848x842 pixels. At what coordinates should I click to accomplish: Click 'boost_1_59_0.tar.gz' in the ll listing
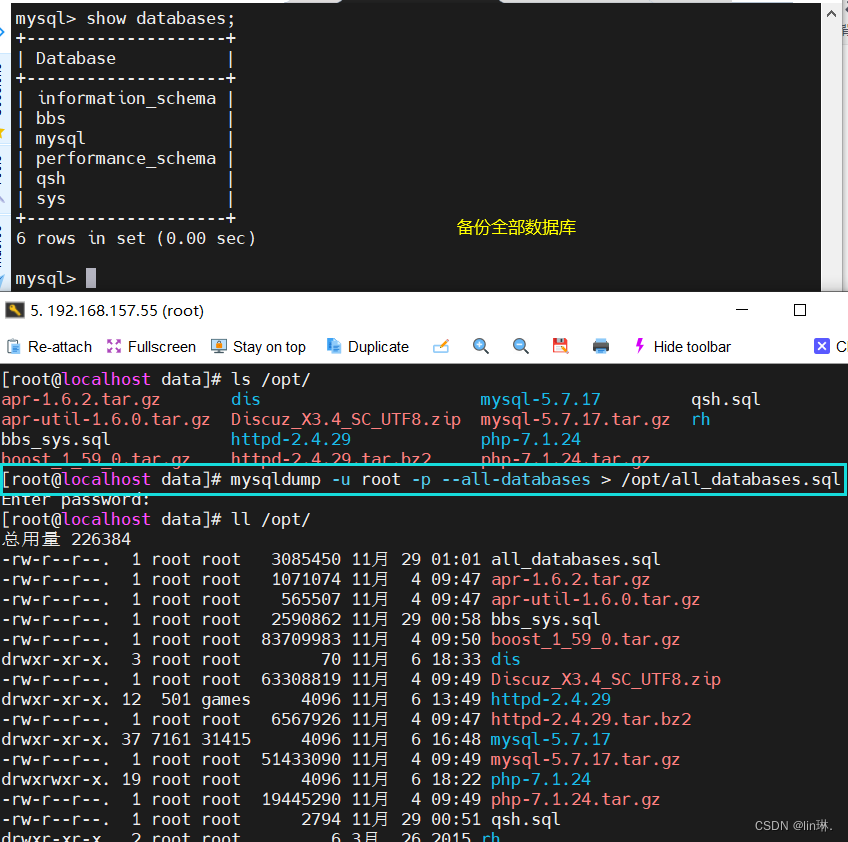click(585, 639)
